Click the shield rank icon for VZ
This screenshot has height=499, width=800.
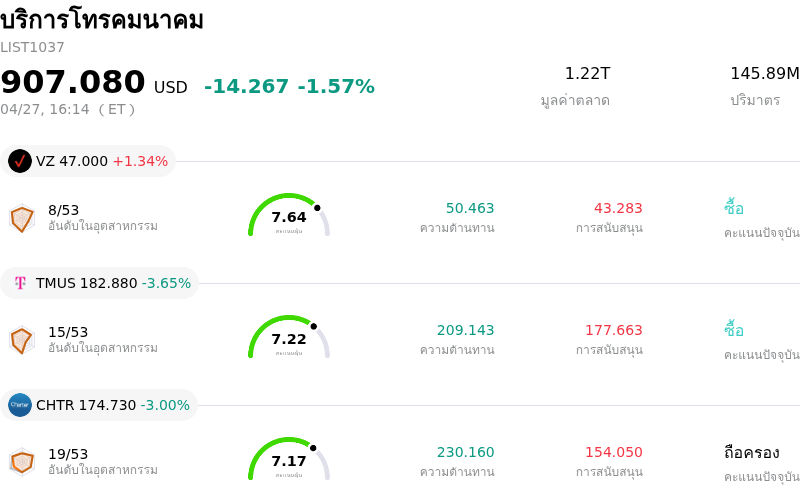(22, 218)
